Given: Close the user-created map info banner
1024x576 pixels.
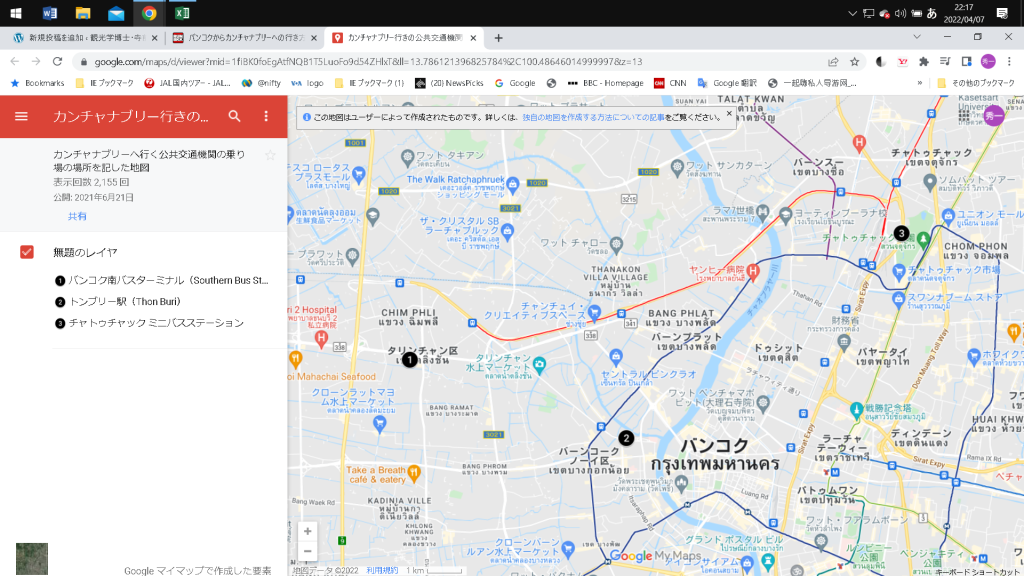Looking at the screenshot, I should click(x=729, y=114).
